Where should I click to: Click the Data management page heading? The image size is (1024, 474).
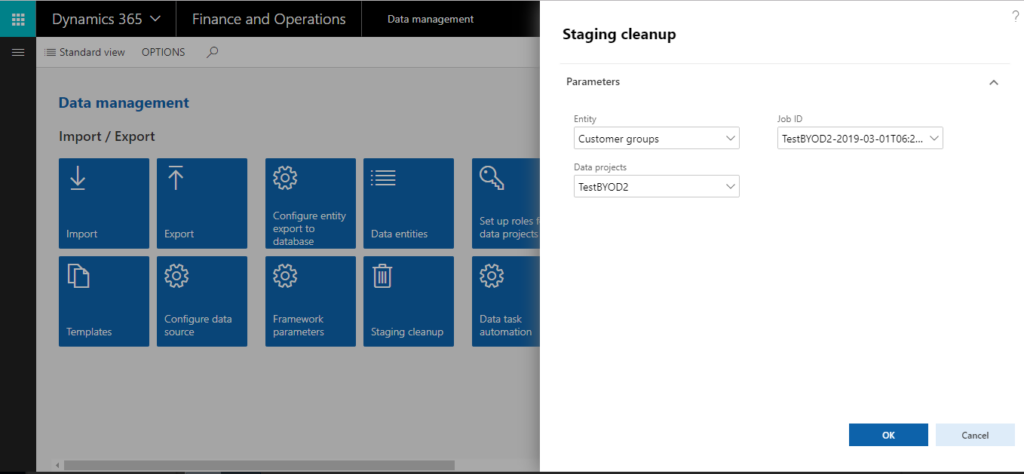[123, 103]
